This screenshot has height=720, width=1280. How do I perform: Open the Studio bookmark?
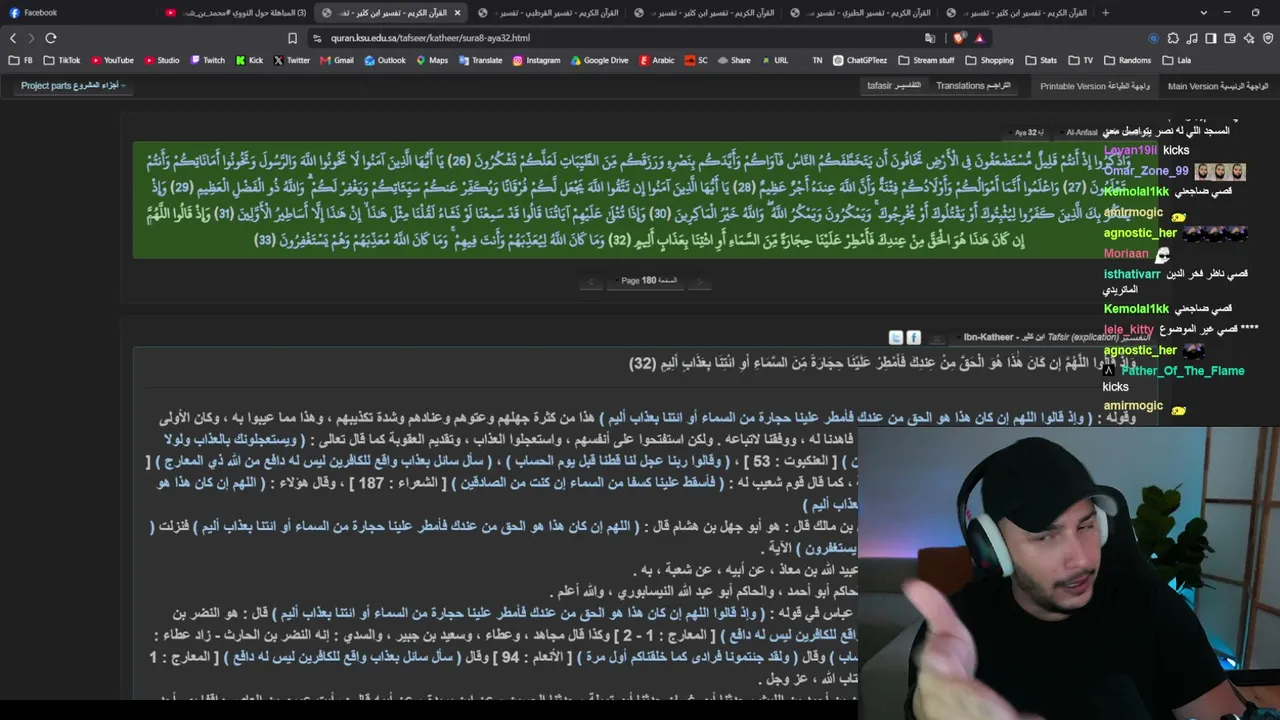tap(161, 60)
